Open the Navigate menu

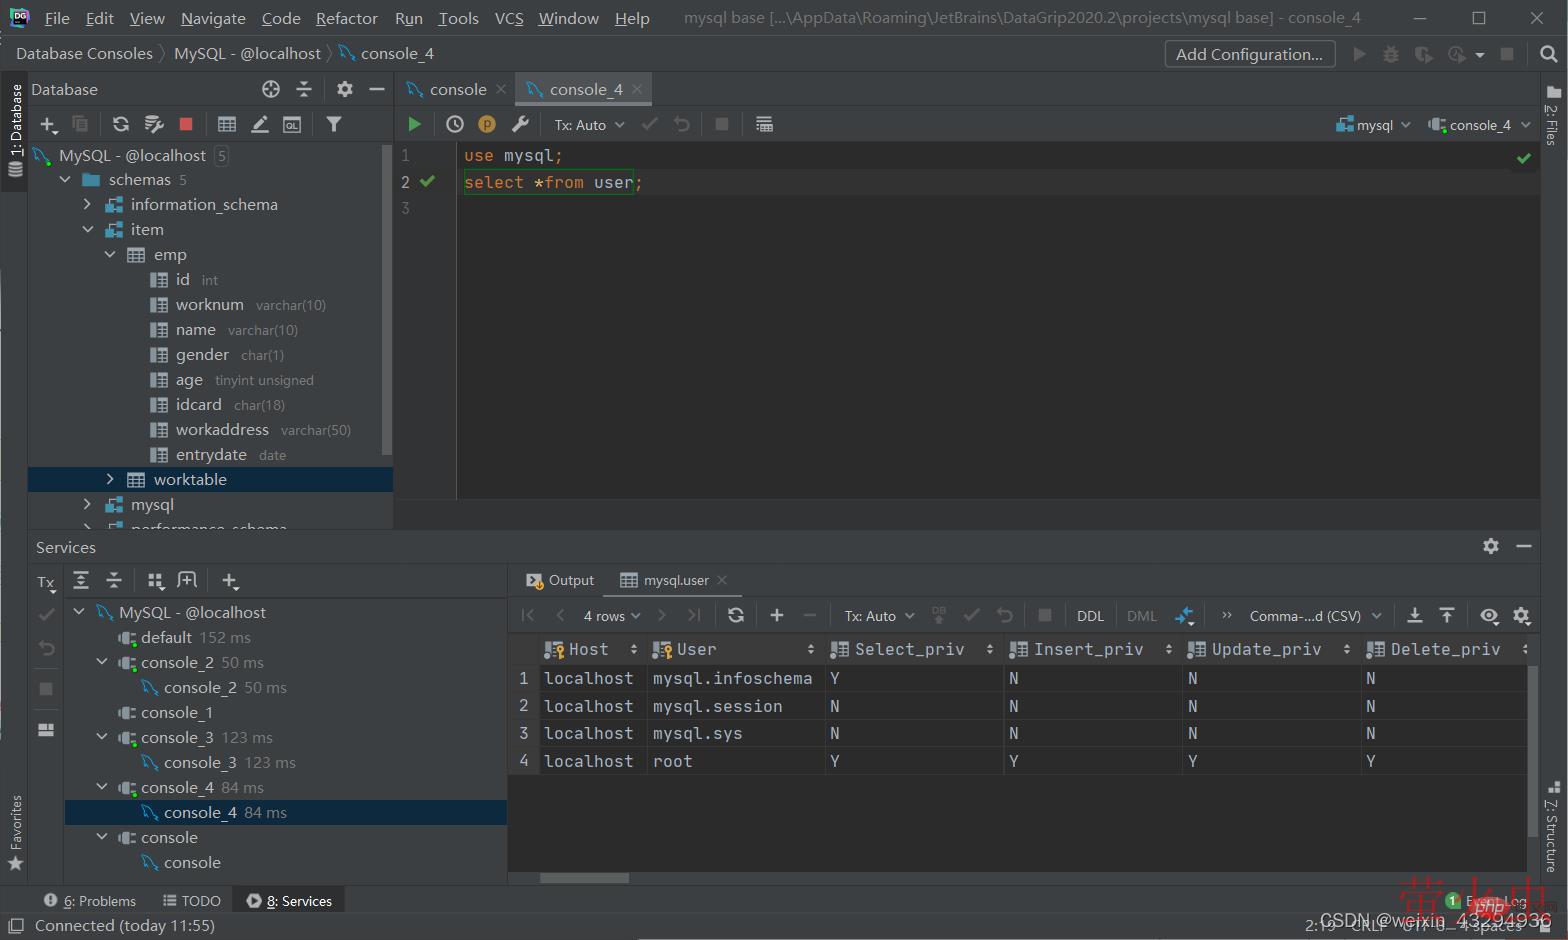[x=213, y=18]
